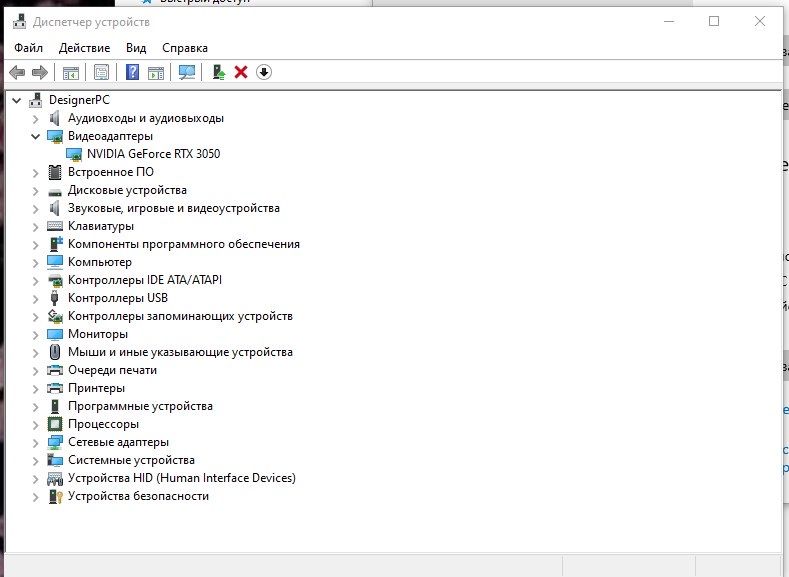This screenshot has width=789, height=577.
Task: Open the Файл menu
Action: [28, 48]
